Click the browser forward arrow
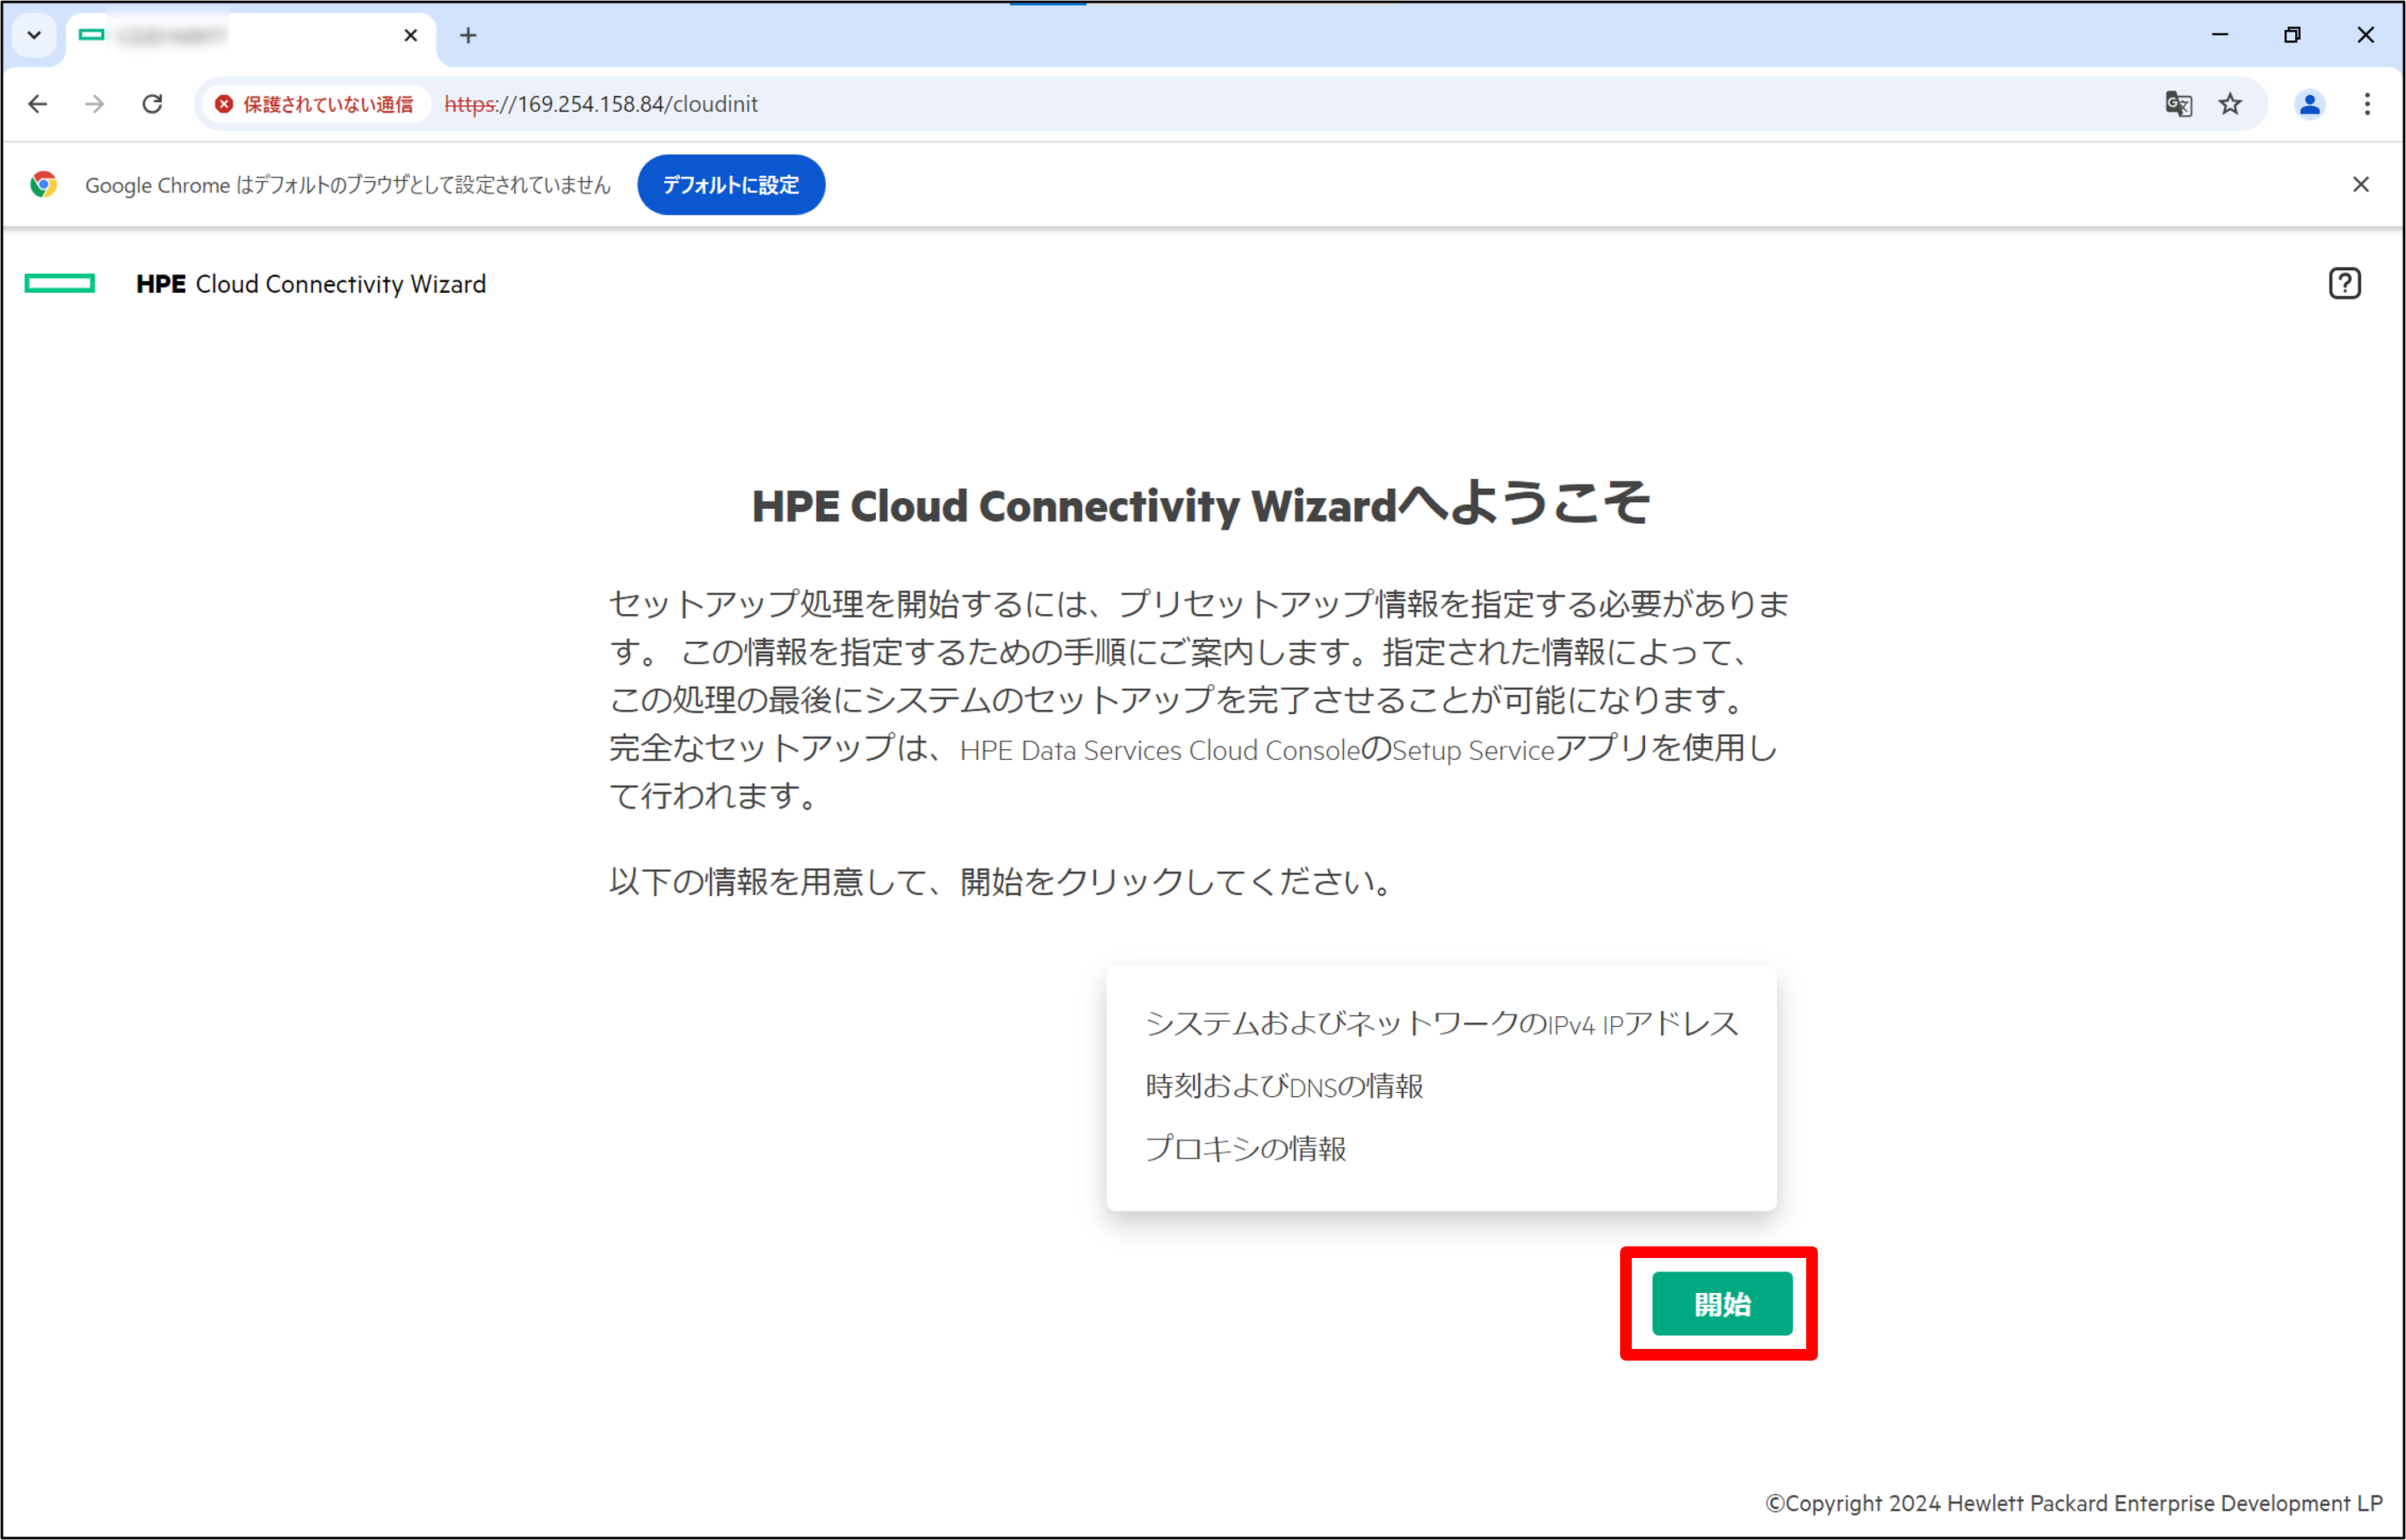 coord(95,104)
